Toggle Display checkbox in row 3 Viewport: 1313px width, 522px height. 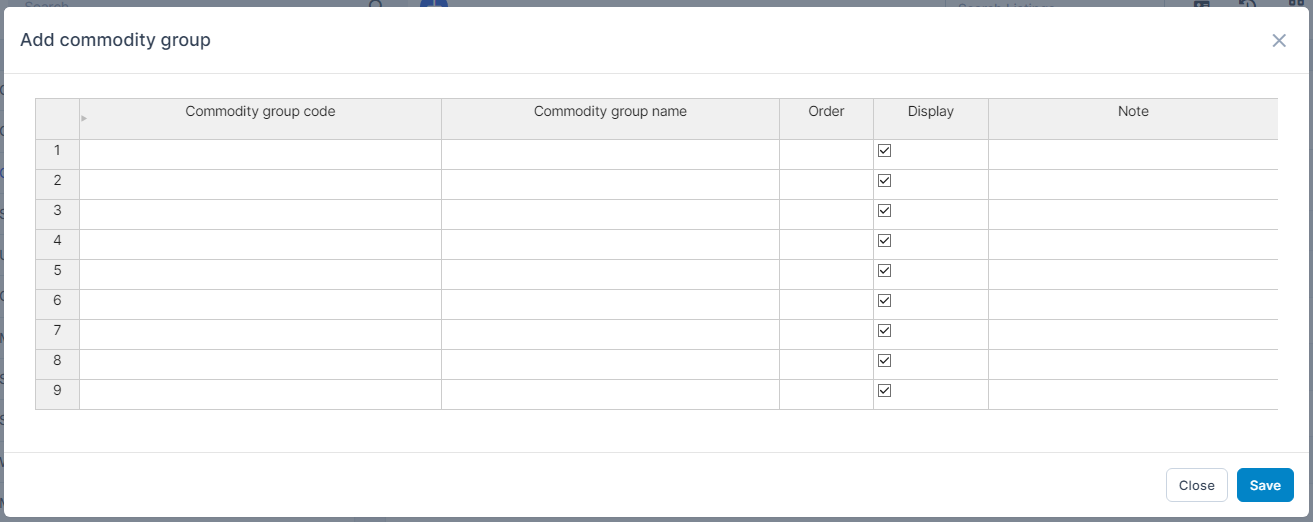[884, 211]
